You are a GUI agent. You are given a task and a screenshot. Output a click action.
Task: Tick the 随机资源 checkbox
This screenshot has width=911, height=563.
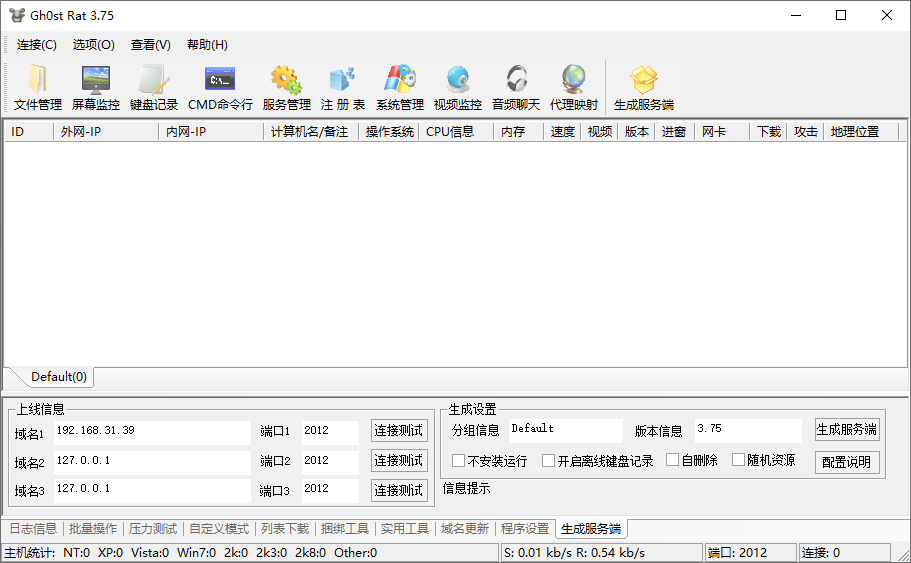pos(738,460)
